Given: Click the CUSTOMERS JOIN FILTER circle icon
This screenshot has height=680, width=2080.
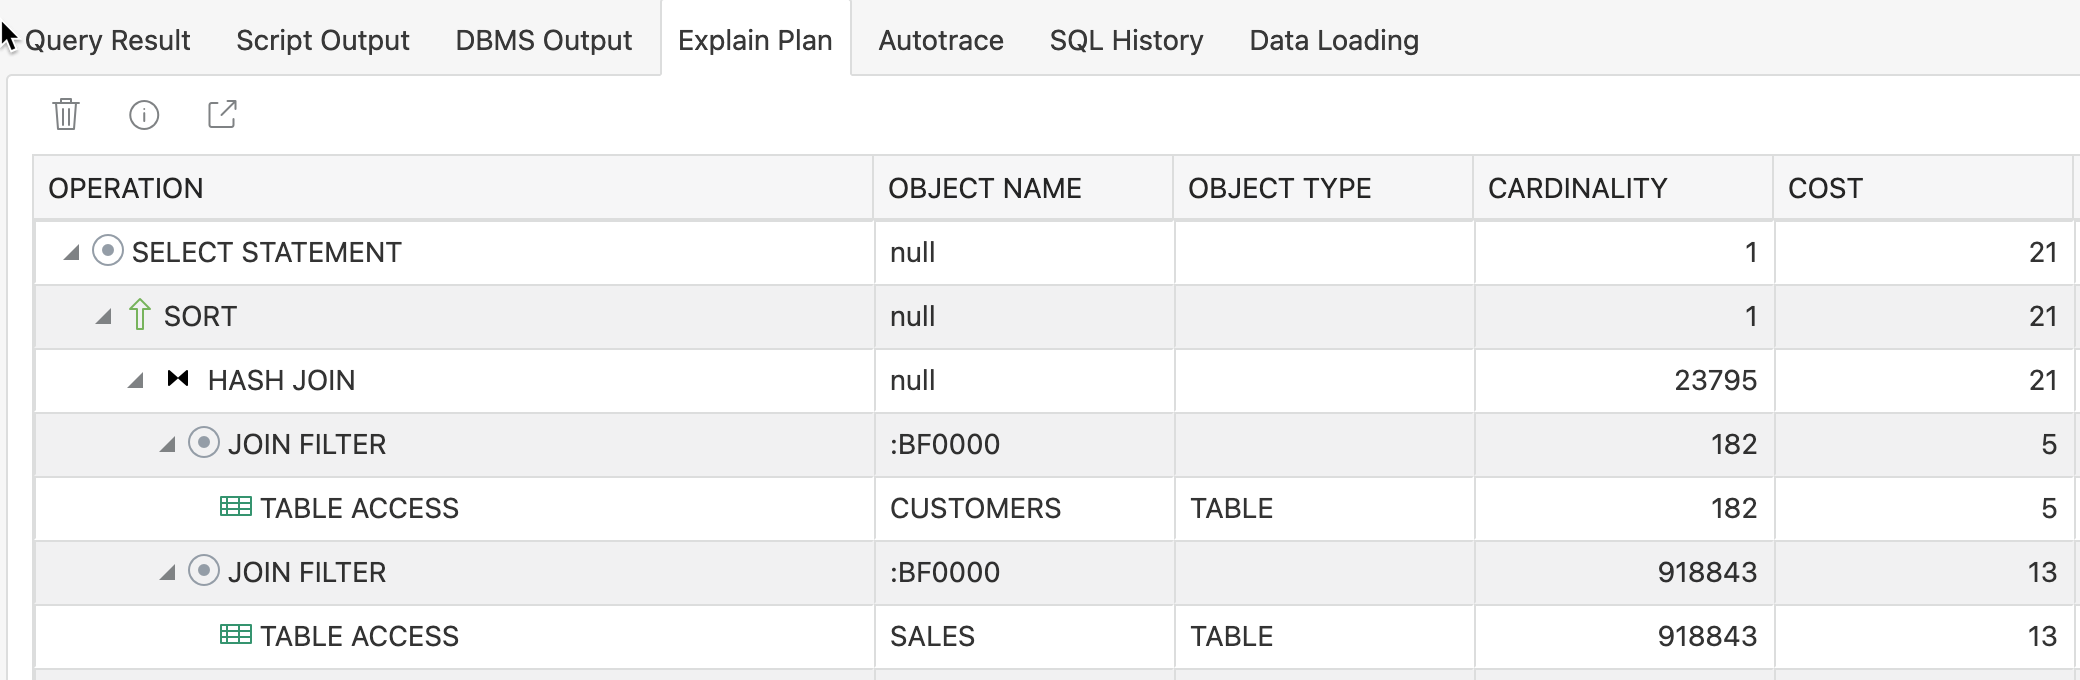Looking at the screenshot, I should [204, 442].
